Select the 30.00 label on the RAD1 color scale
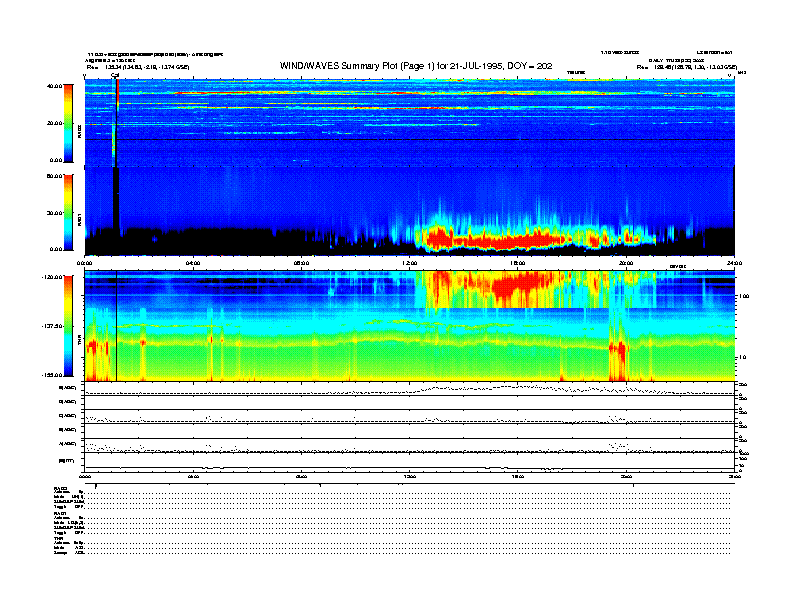Viewport: 792px width, 612px height. [54, 213]
